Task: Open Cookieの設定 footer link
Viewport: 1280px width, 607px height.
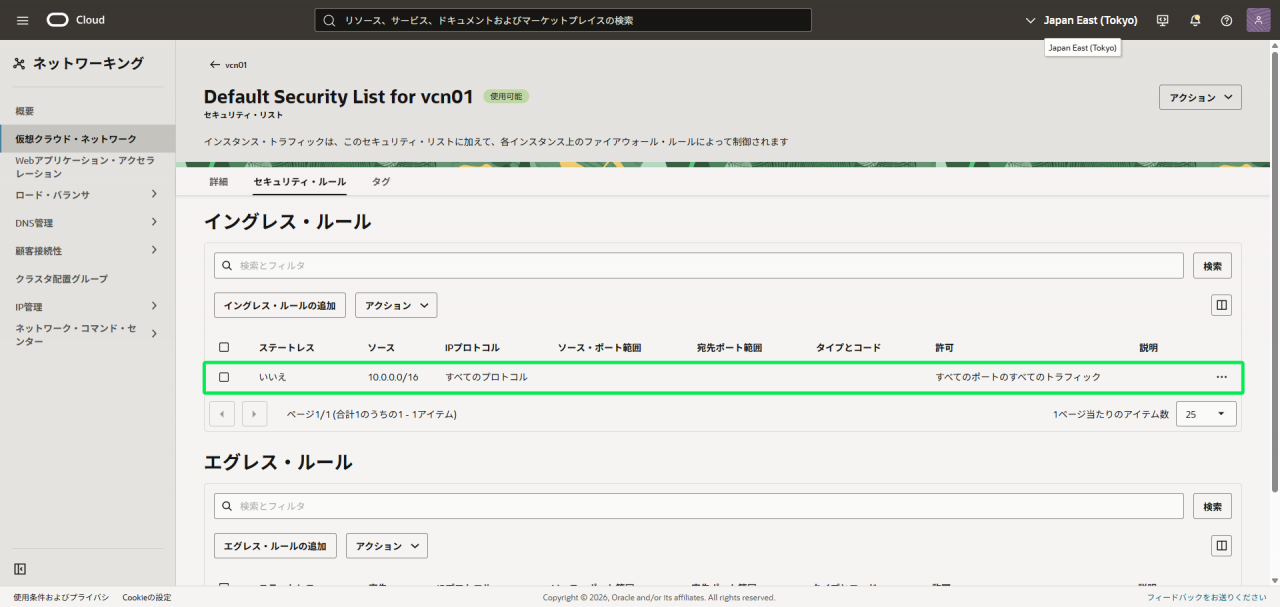Action: 147,597
